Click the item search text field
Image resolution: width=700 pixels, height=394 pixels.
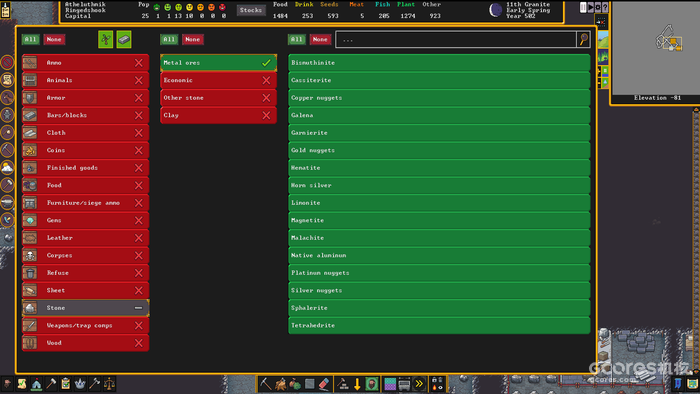click(456, 39)
